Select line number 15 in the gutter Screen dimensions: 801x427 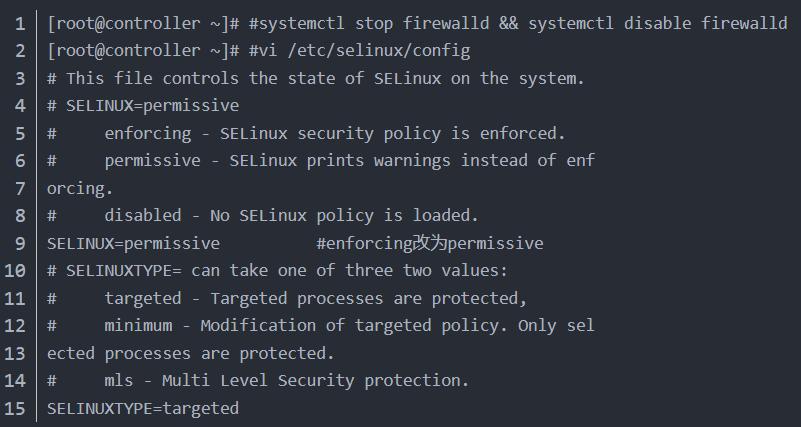tap(16, 408)
